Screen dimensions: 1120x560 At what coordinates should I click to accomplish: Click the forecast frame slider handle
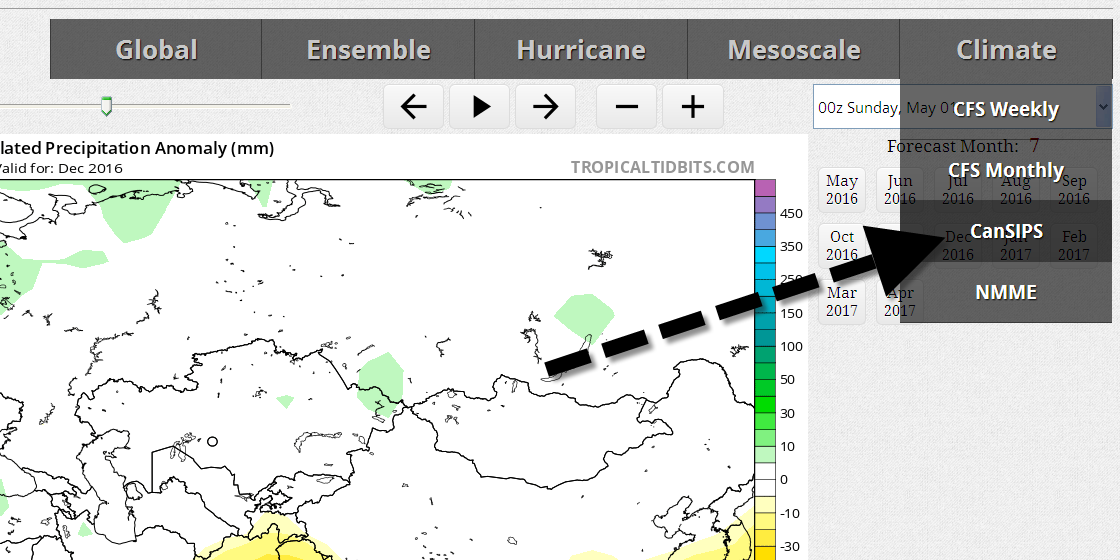[106, 106]
